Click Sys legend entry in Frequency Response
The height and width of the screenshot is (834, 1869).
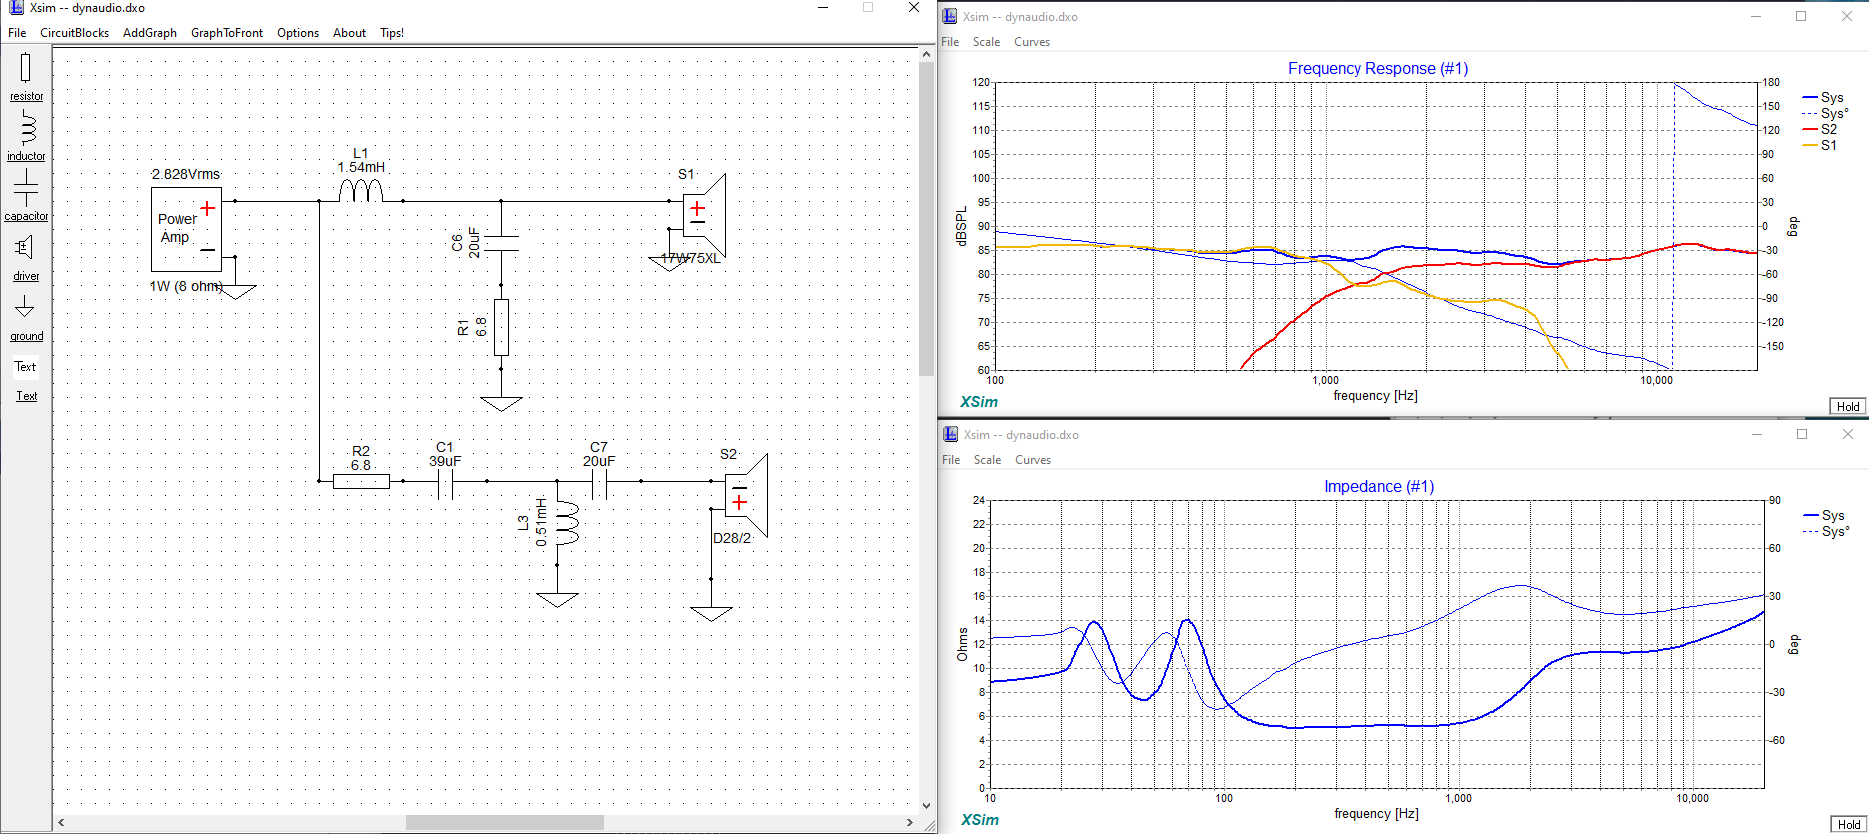[x=1823, y=97]
